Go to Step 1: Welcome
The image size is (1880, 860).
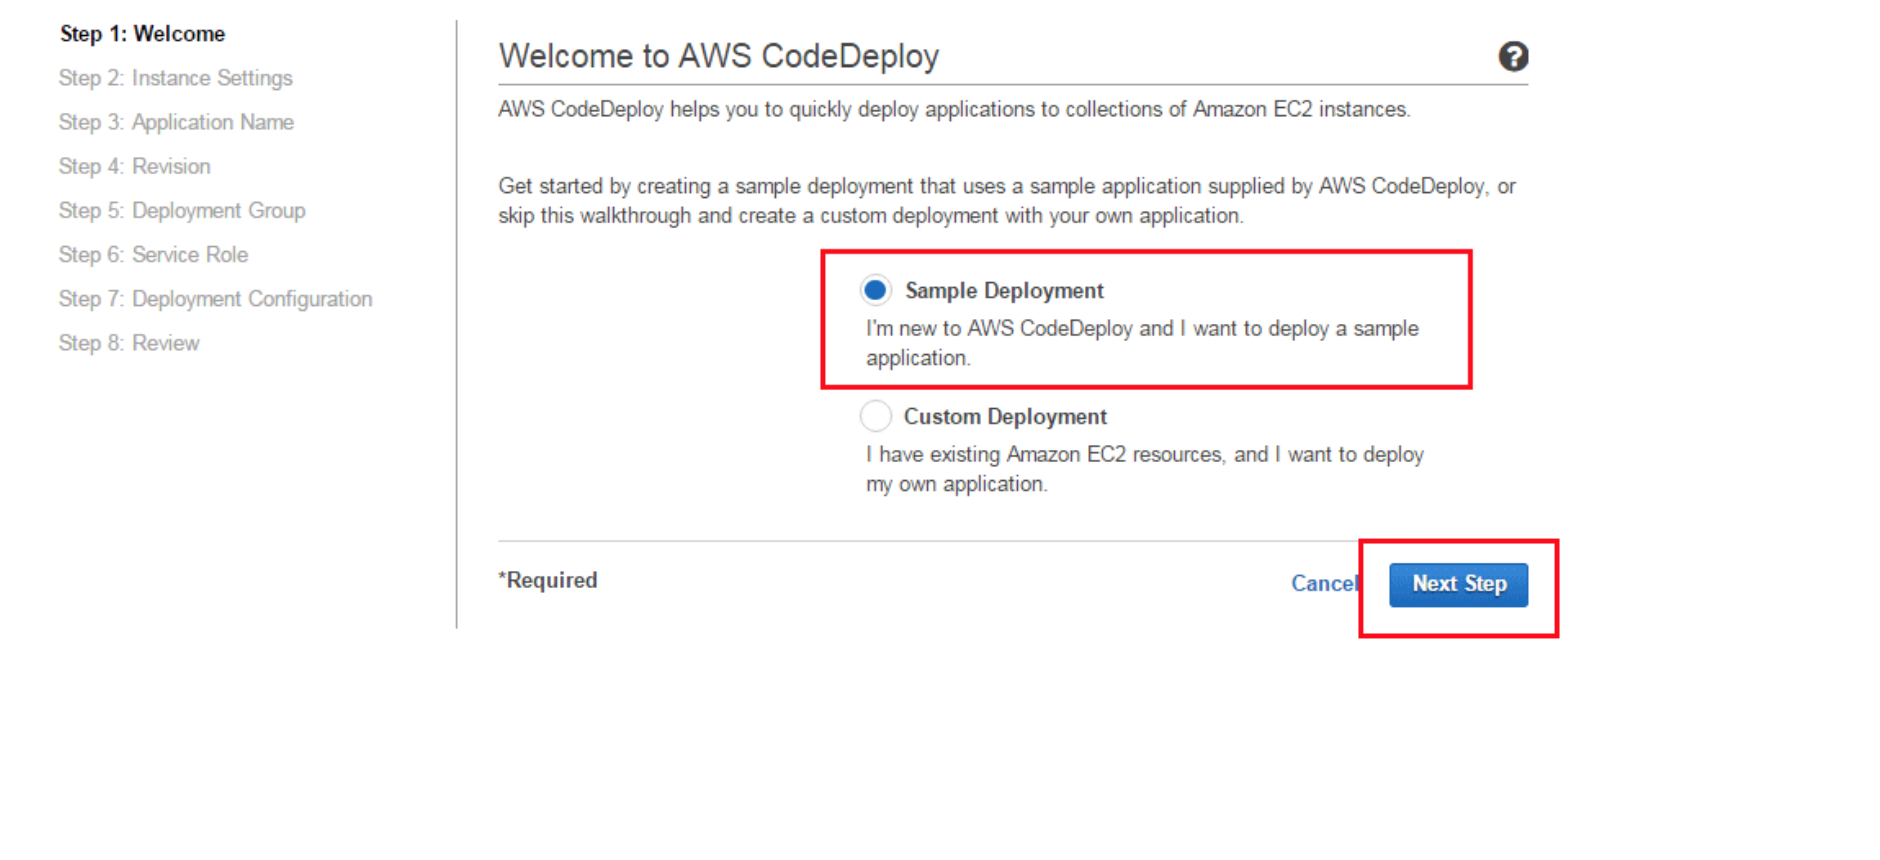142,34
